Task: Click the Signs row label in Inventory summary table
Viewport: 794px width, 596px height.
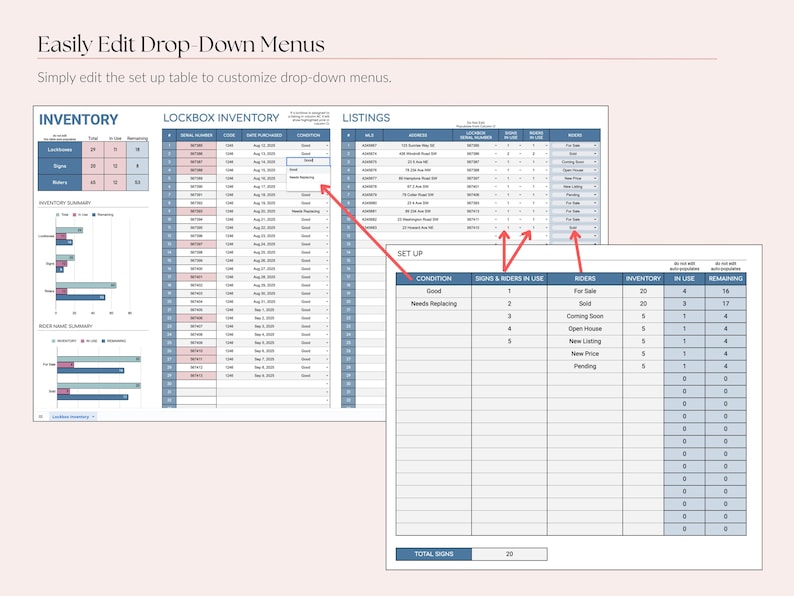Action: 60,166
